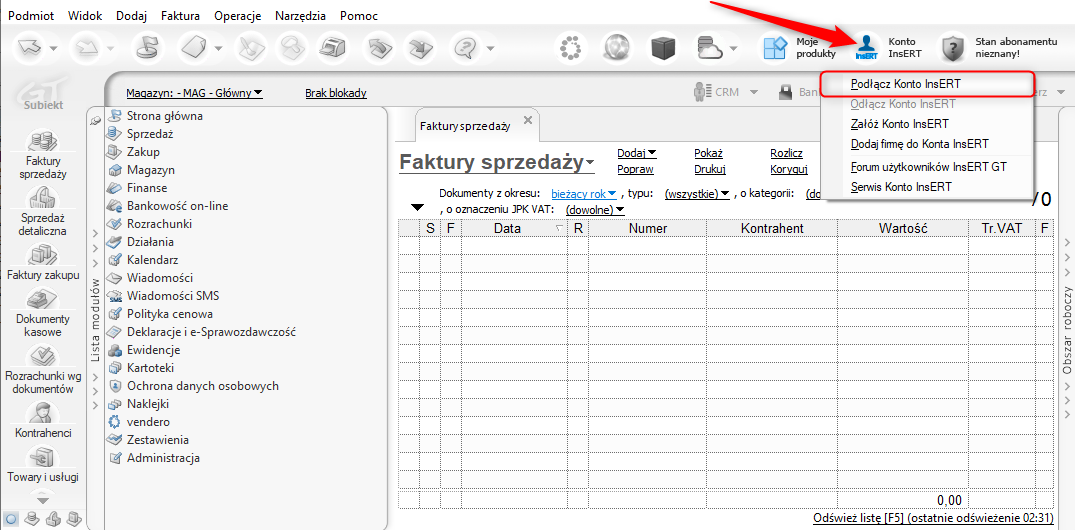Viewport: 1075px width, 530px height.
Task: Click the pin icon above Lista modułów
Action: pos(95,120)
